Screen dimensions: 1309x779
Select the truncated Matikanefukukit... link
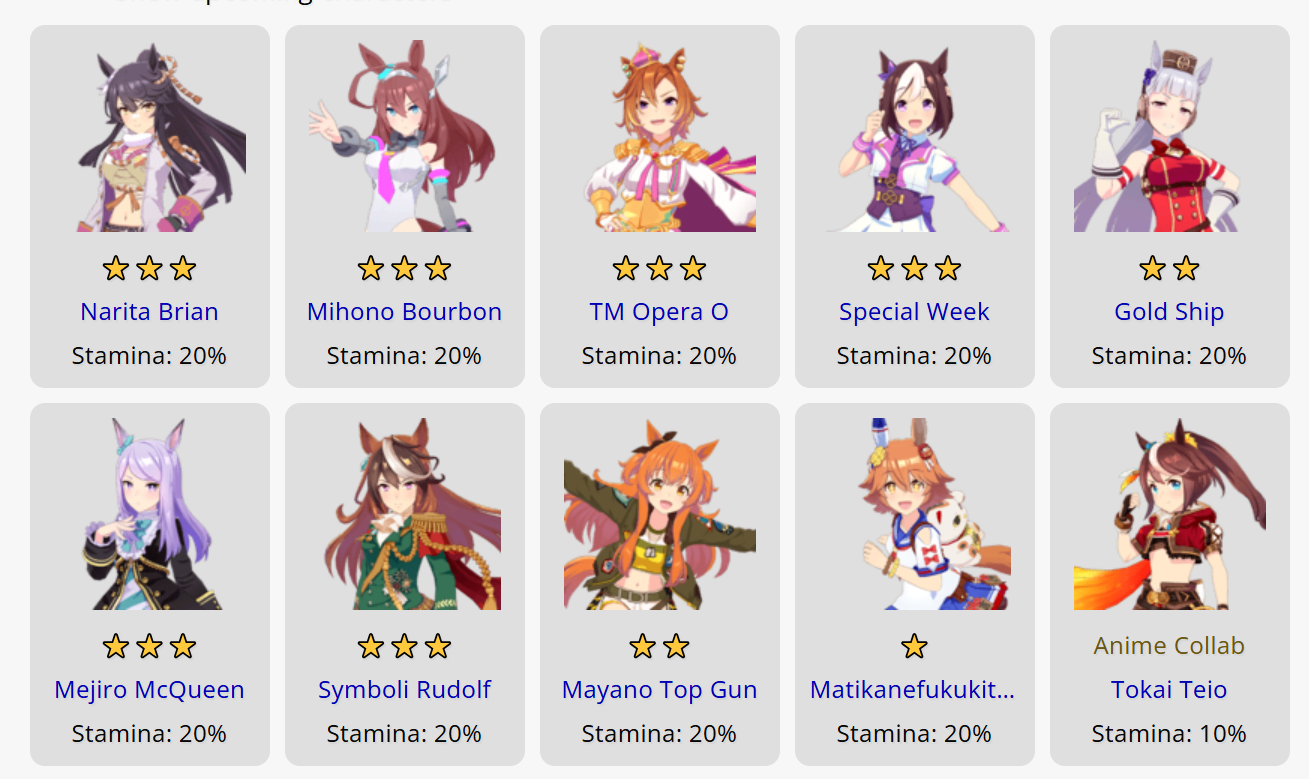tap(912, 690)
